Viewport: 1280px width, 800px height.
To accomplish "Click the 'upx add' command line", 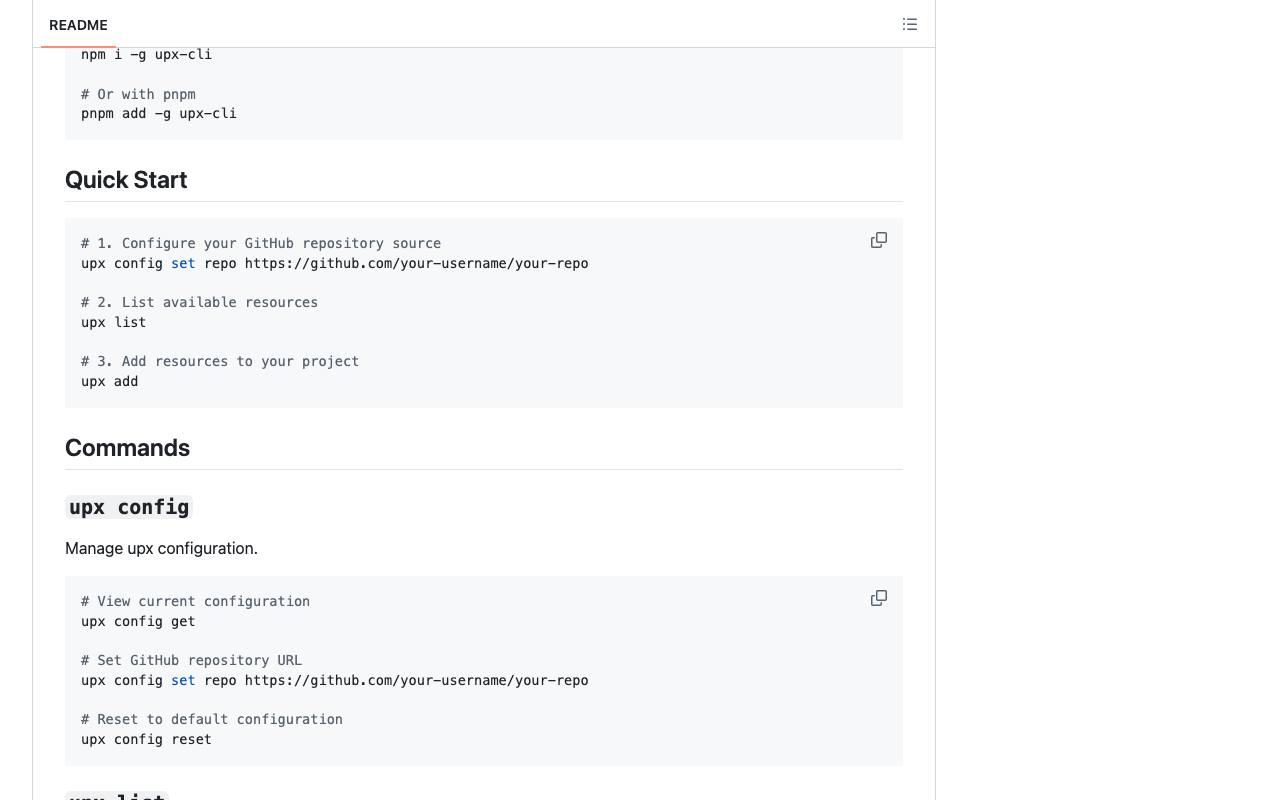I will pyautogui.click(x=109, y=381).
